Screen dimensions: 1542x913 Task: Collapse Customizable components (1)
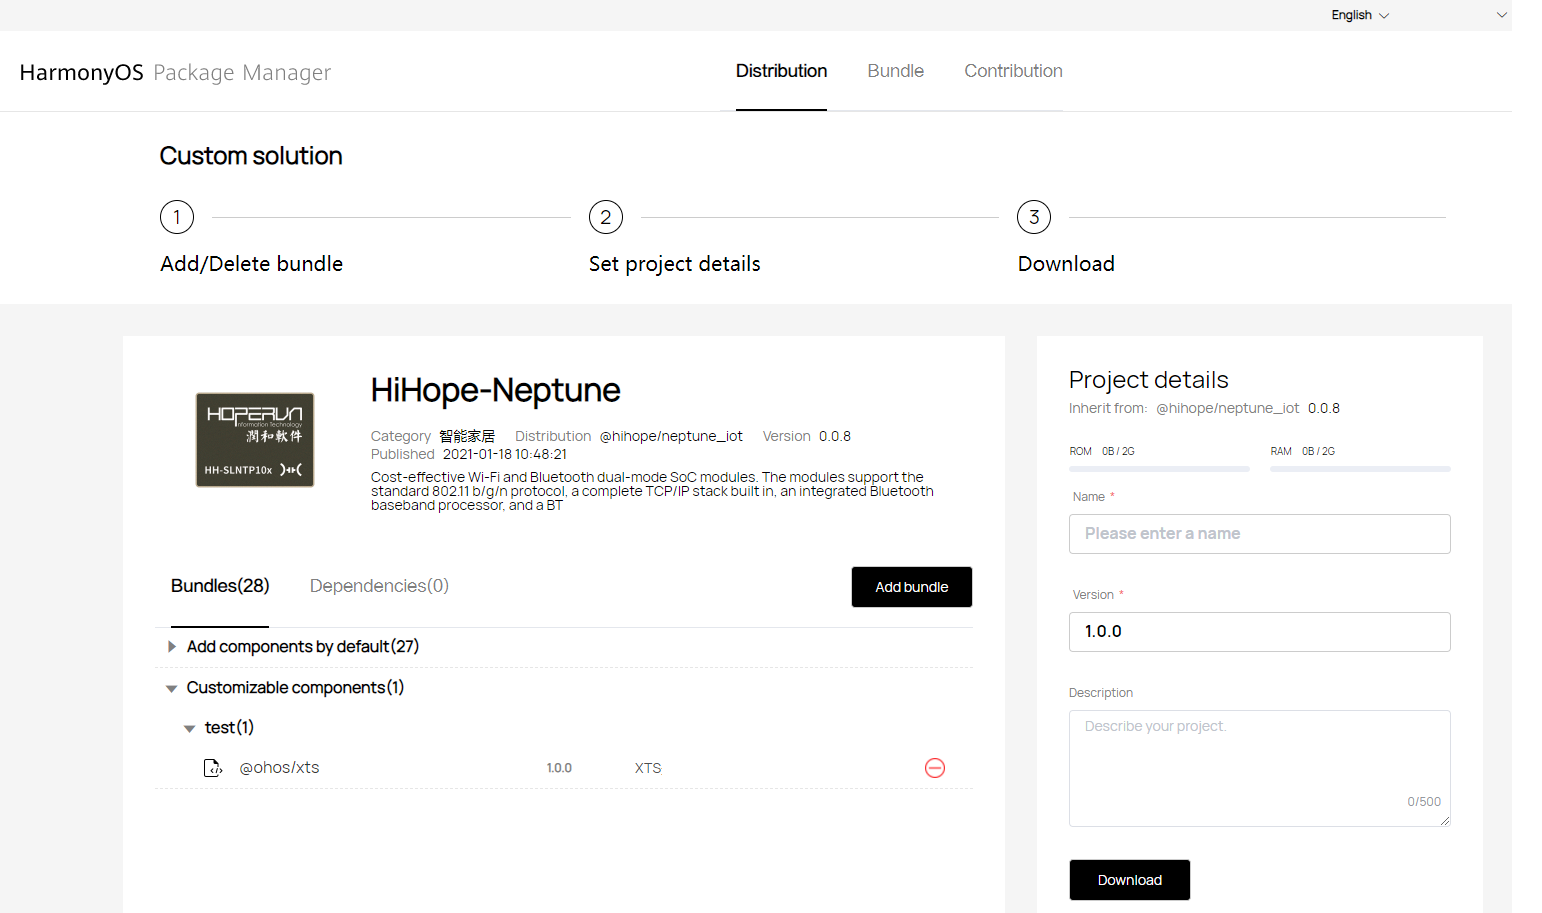coord(171,688)
